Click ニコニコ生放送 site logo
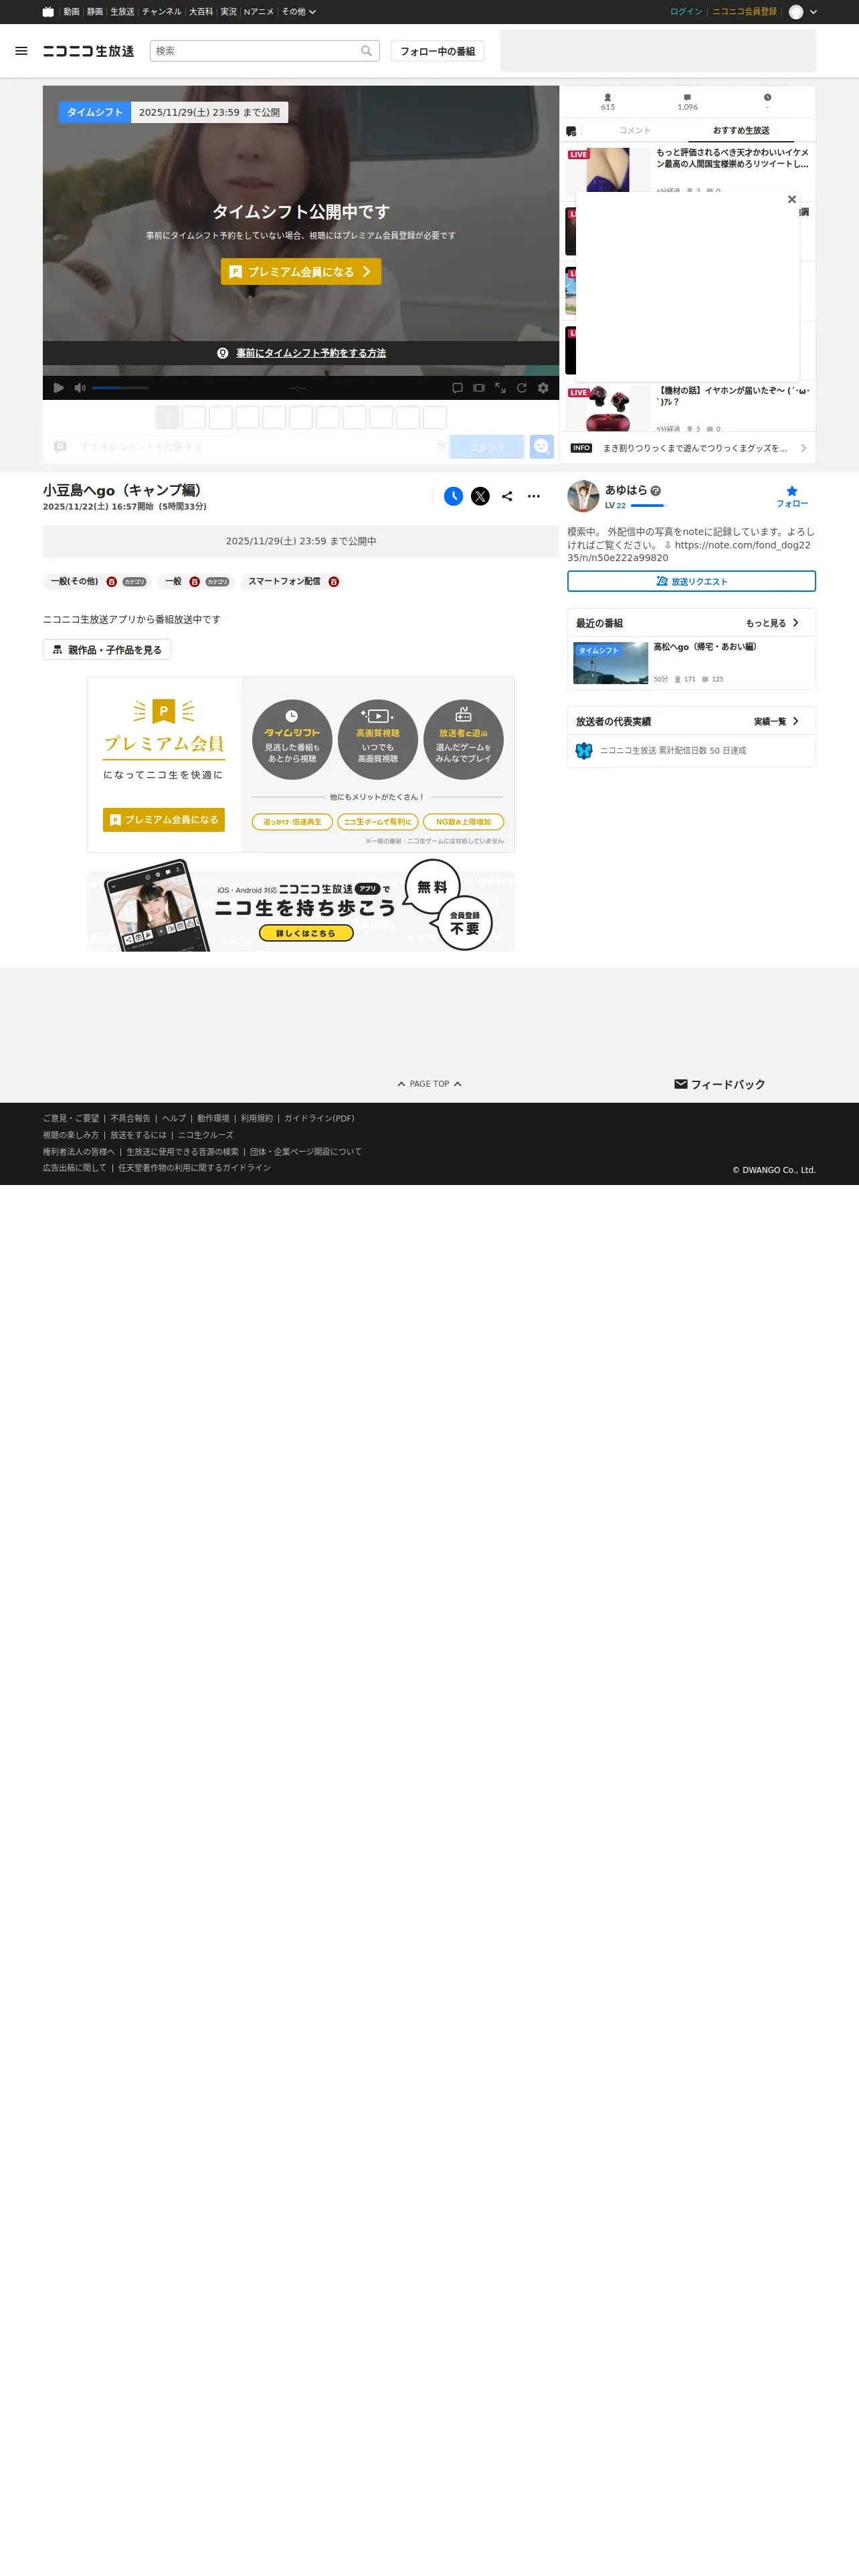The width and height of the screenshot is (859, 2576). pyautogui.click(x=88, y=51)
